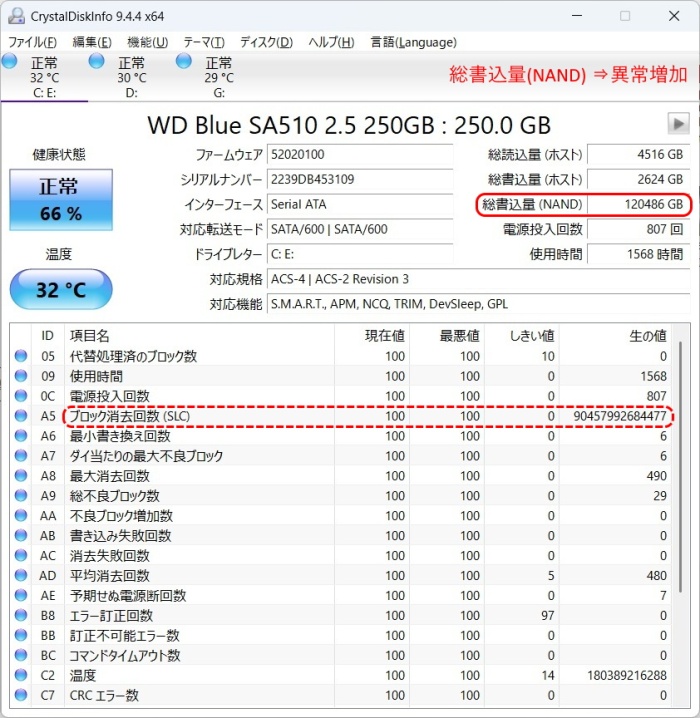
Task: Select the G: drive status icon
Action: coord(185,62)
